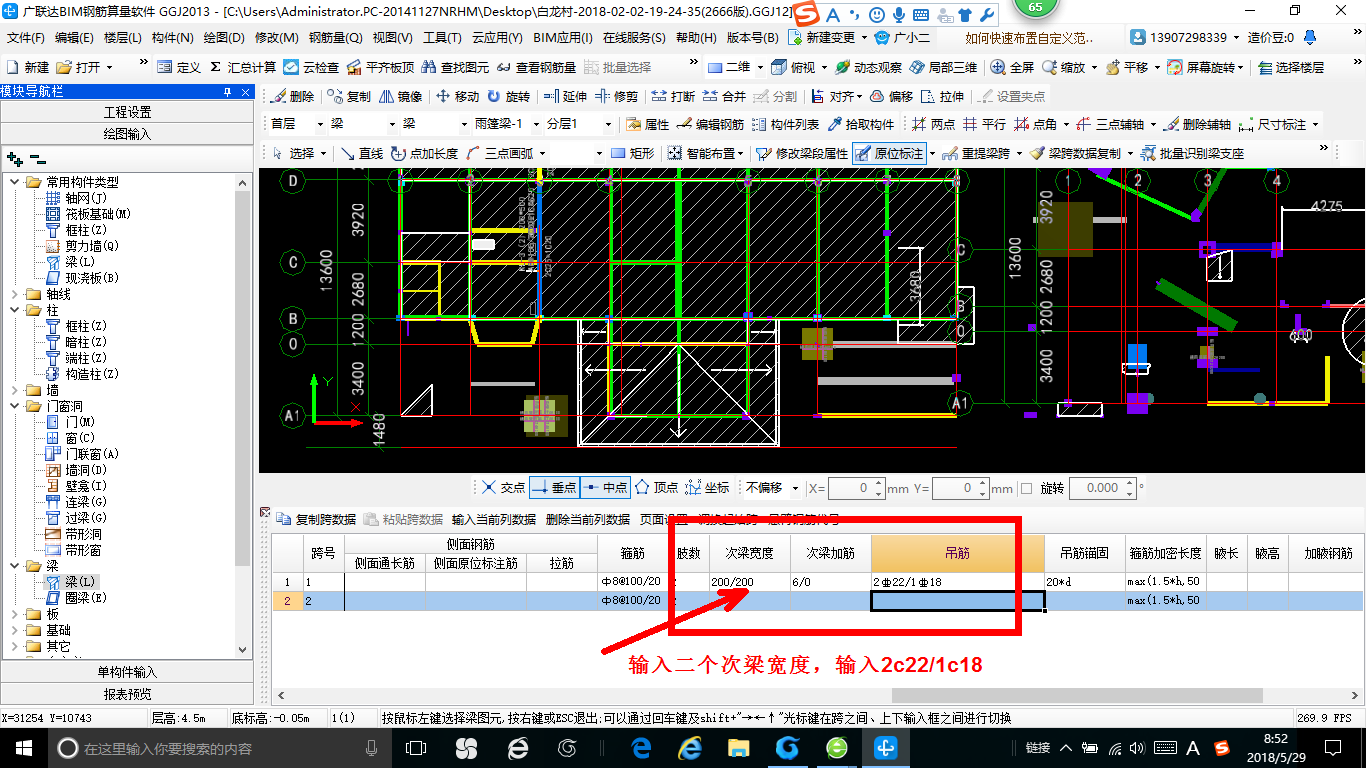
Task: Click 重提梁跨 re-extract beam spans
Action: [976, 153]
